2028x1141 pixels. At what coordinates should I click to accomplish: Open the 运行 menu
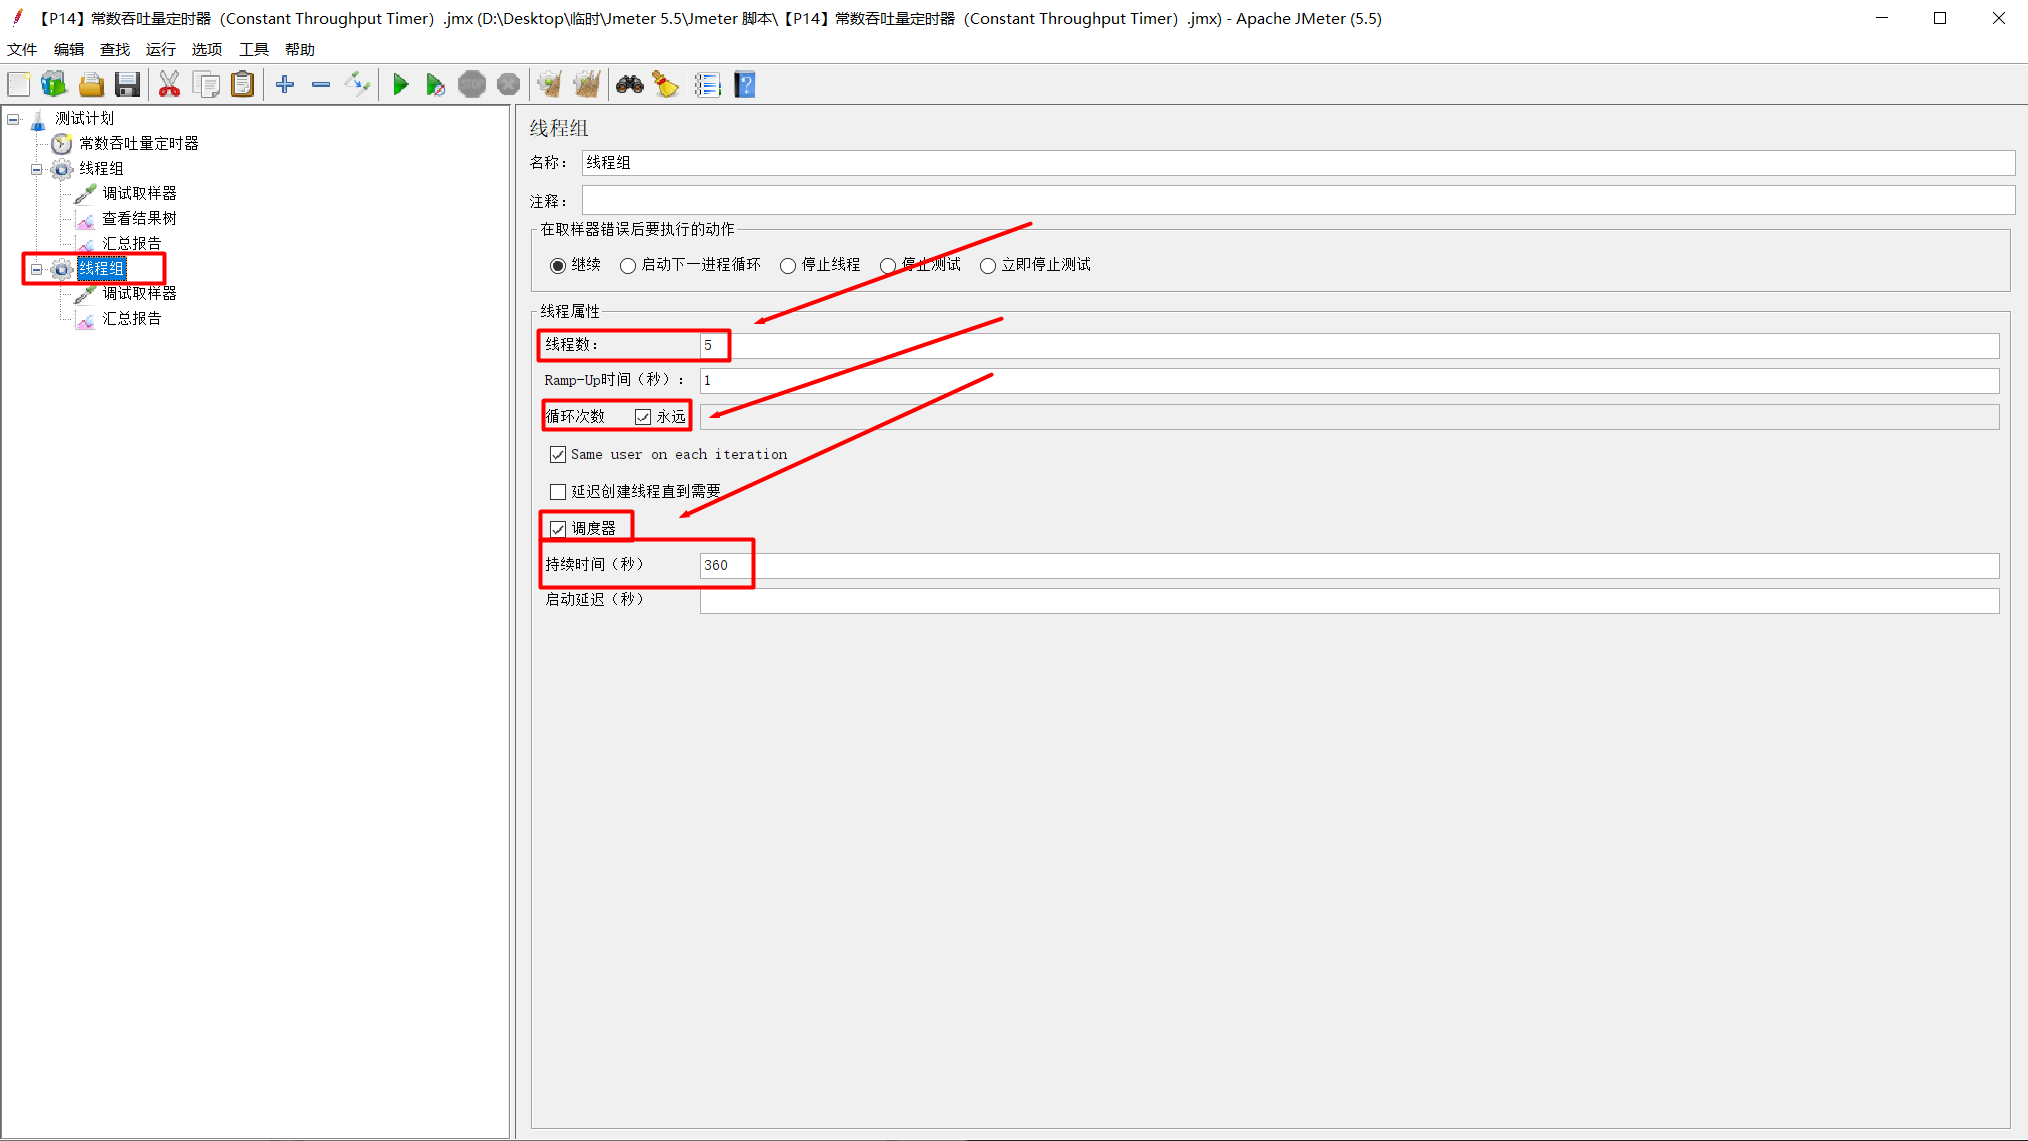(160, 49)
